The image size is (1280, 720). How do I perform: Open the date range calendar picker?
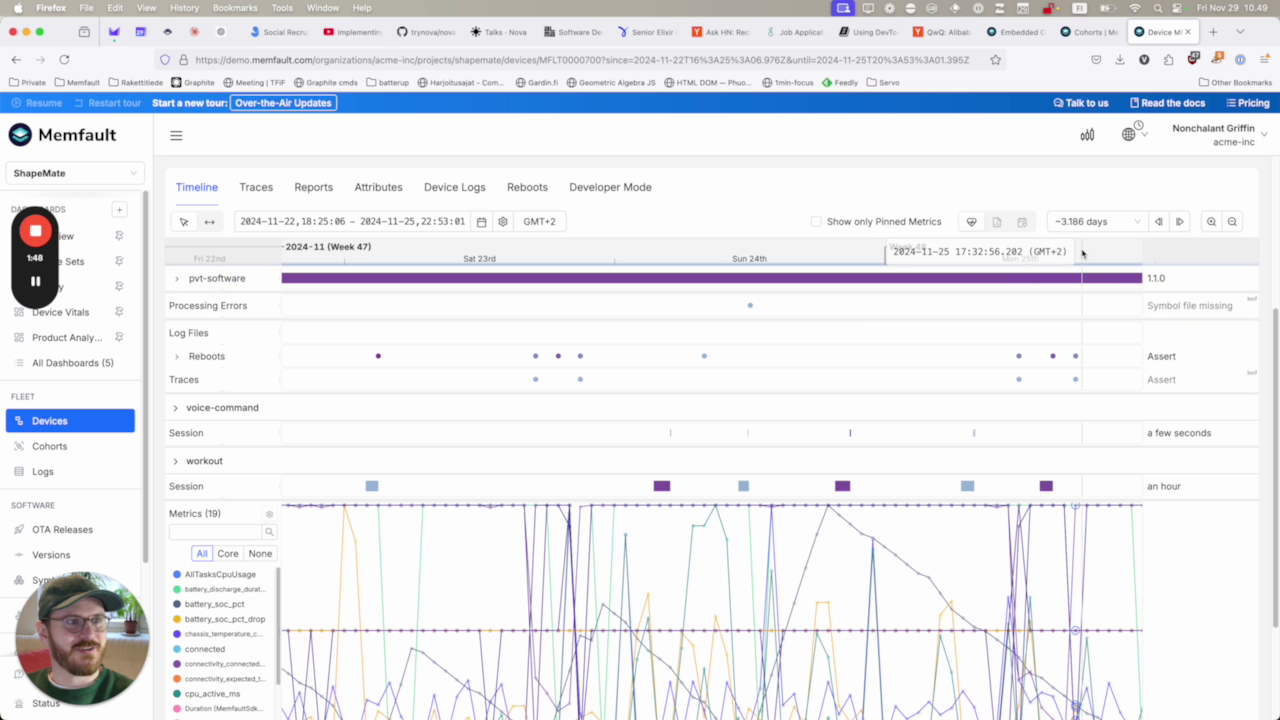(x=482, y=222)
